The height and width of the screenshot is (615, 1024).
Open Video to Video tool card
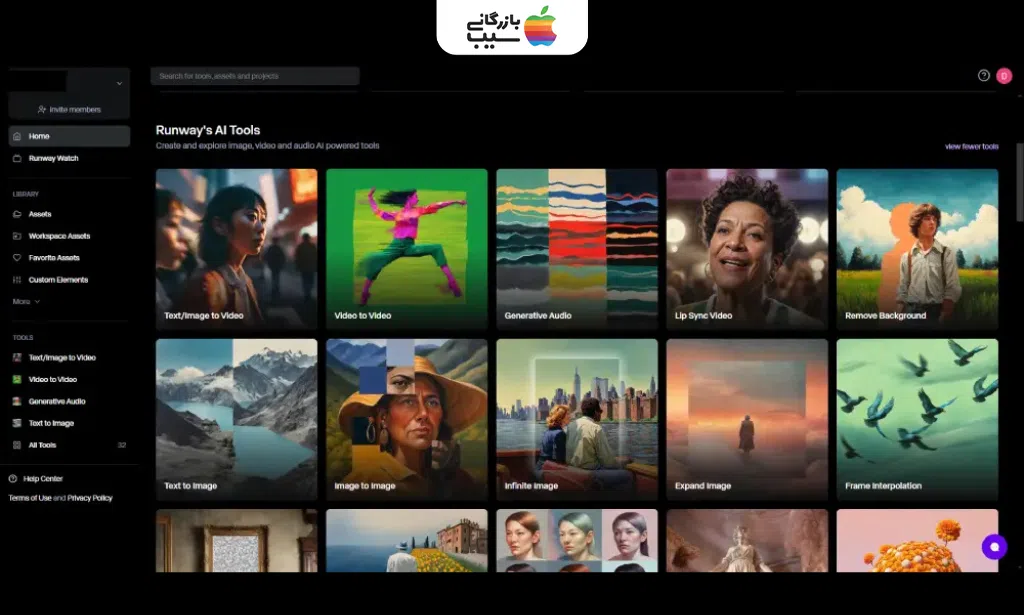point(407,249)
